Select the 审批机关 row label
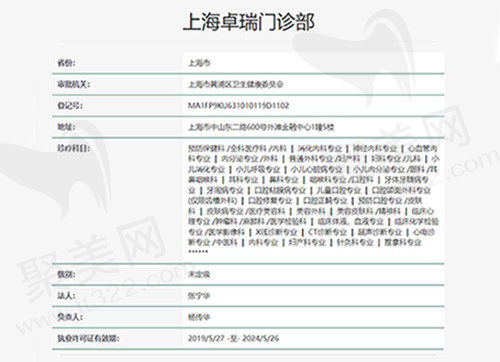The width and height of the screenshot is (500, 362). [74, 84]
